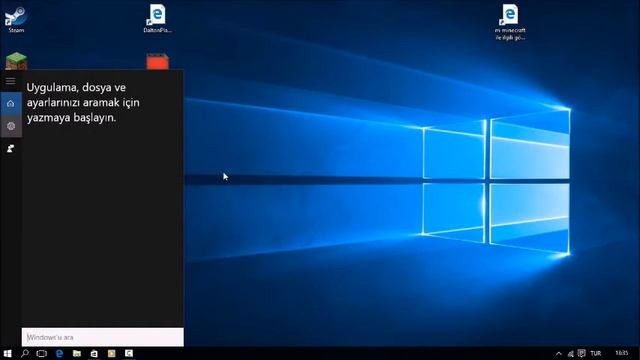Screen dimensions: 640x360
Task: Show hidden system tray icons chevron
Action: [x=559, y=353]
